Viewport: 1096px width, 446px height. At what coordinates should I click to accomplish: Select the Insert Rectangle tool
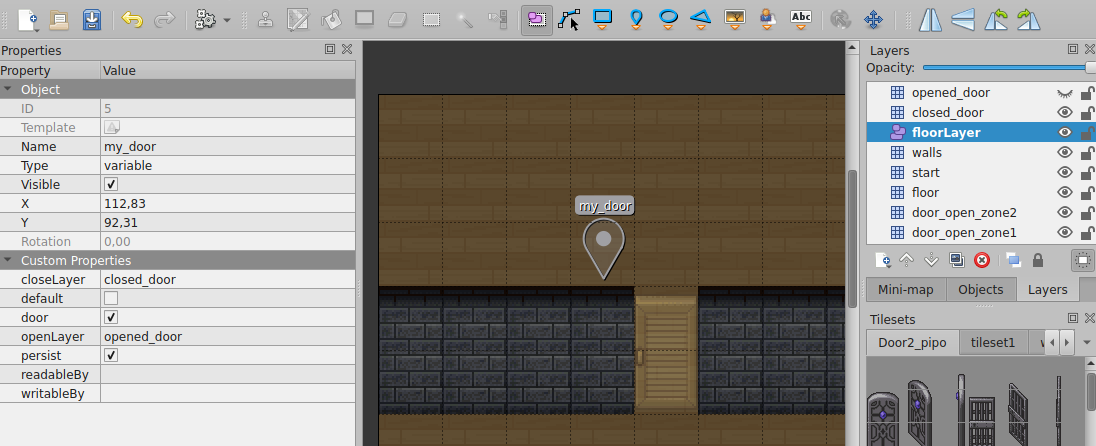click(x=603, y=18)
